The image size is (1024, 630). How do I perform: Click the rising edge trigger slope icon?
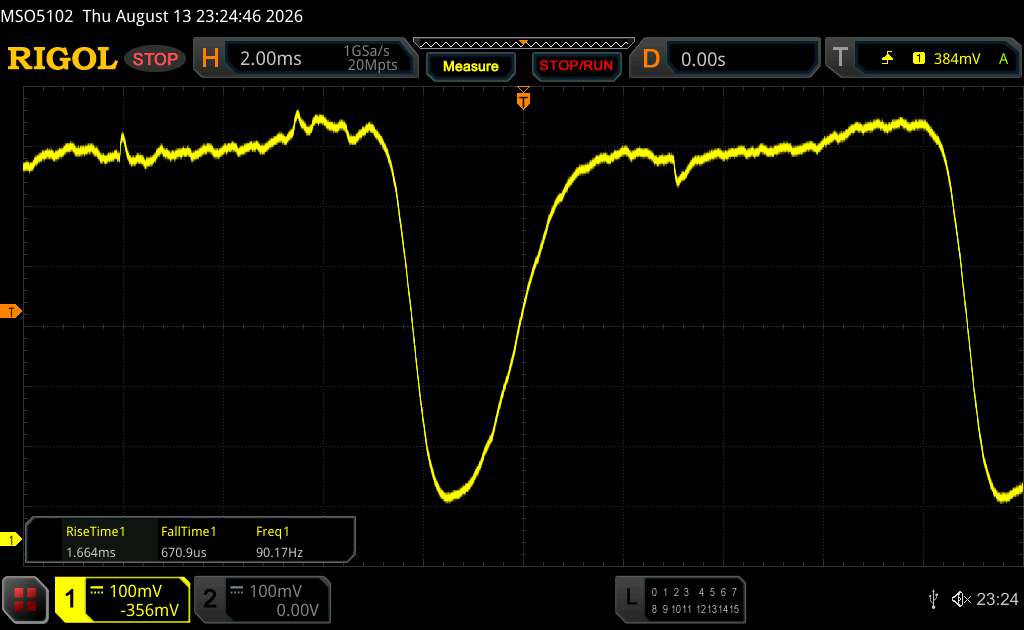click(x=887, y=59)
